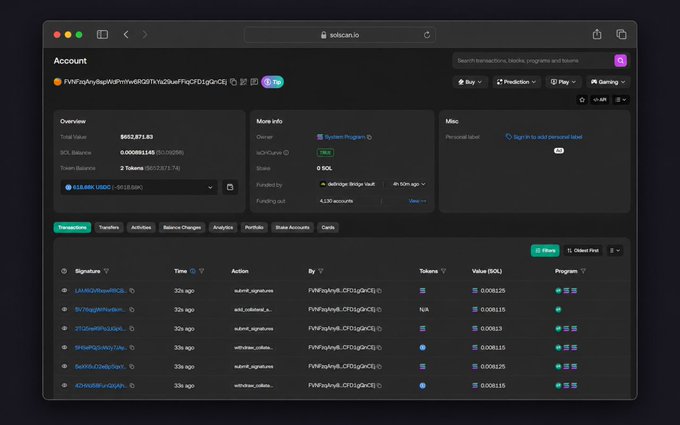Open the wallet icon next to the USDC selector
This screenshot has width=680, height=425.
(x=230, y=187)
